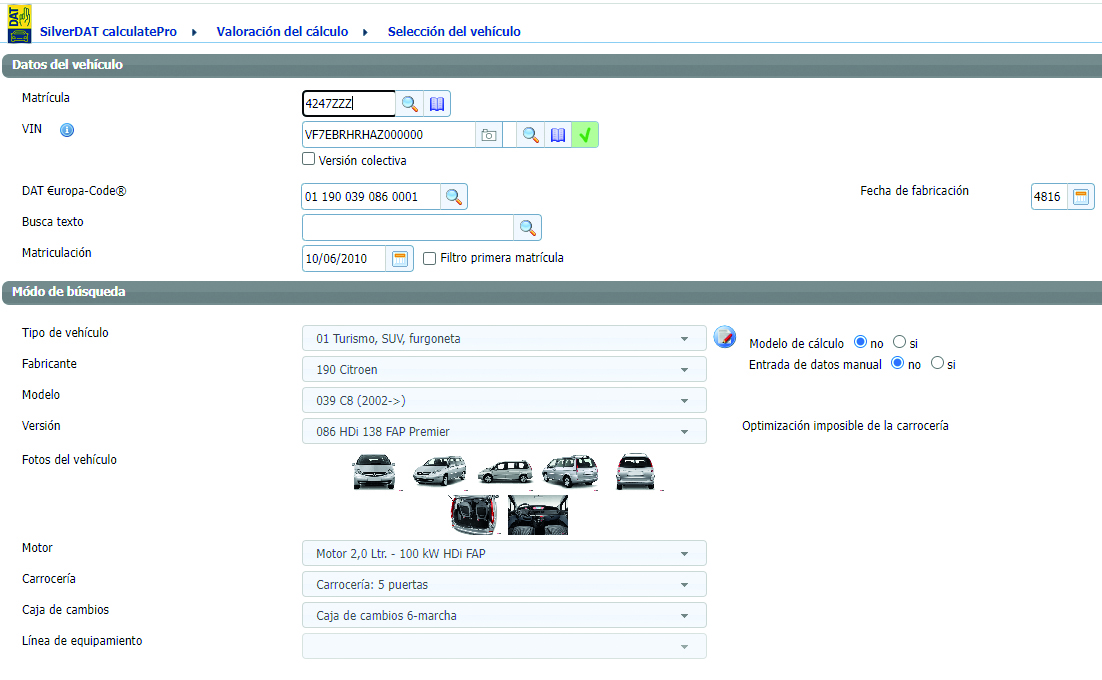Select 'si' for Entrada de datos manual
1102x680 pixels.
point(938,363)
